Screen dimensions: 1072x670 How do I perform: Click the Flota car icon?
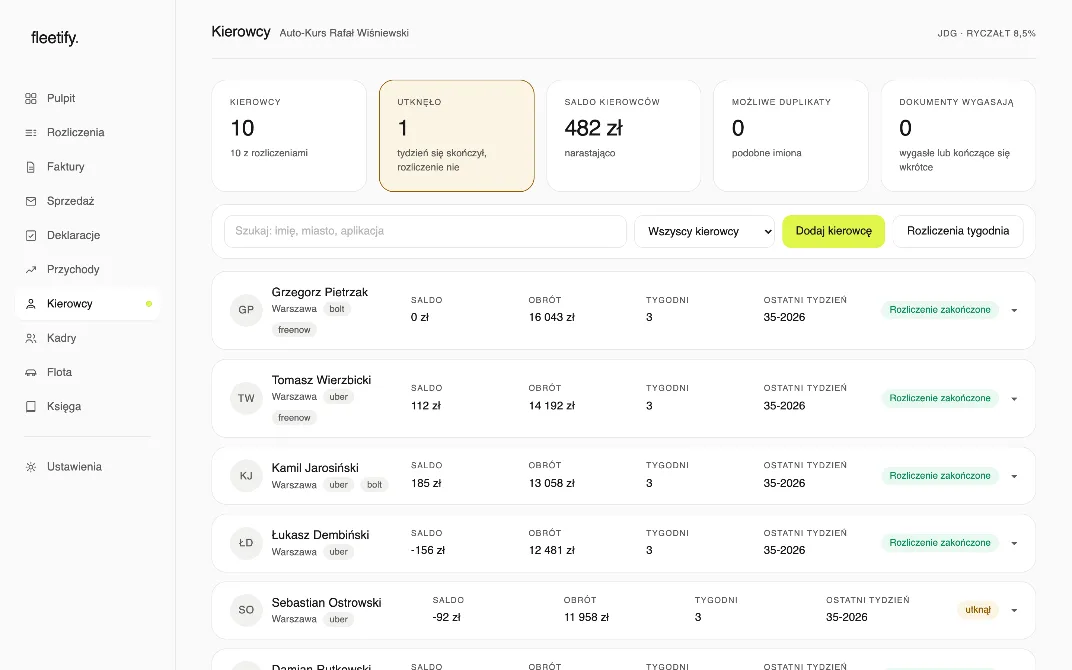(31, 372)
